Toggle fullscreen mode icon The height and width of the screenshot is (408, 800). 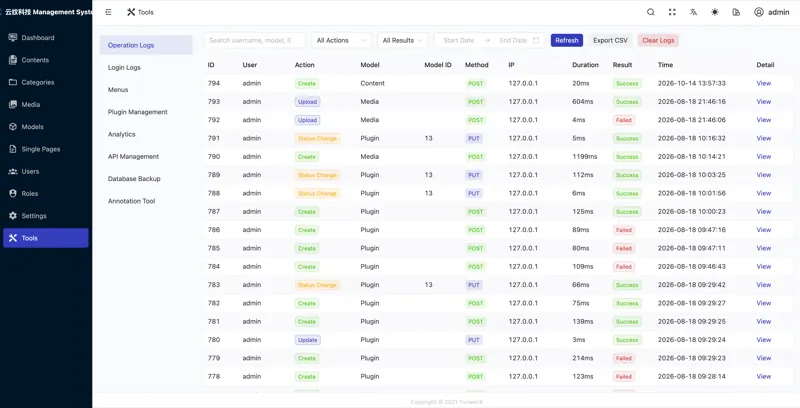pos(672,12)
